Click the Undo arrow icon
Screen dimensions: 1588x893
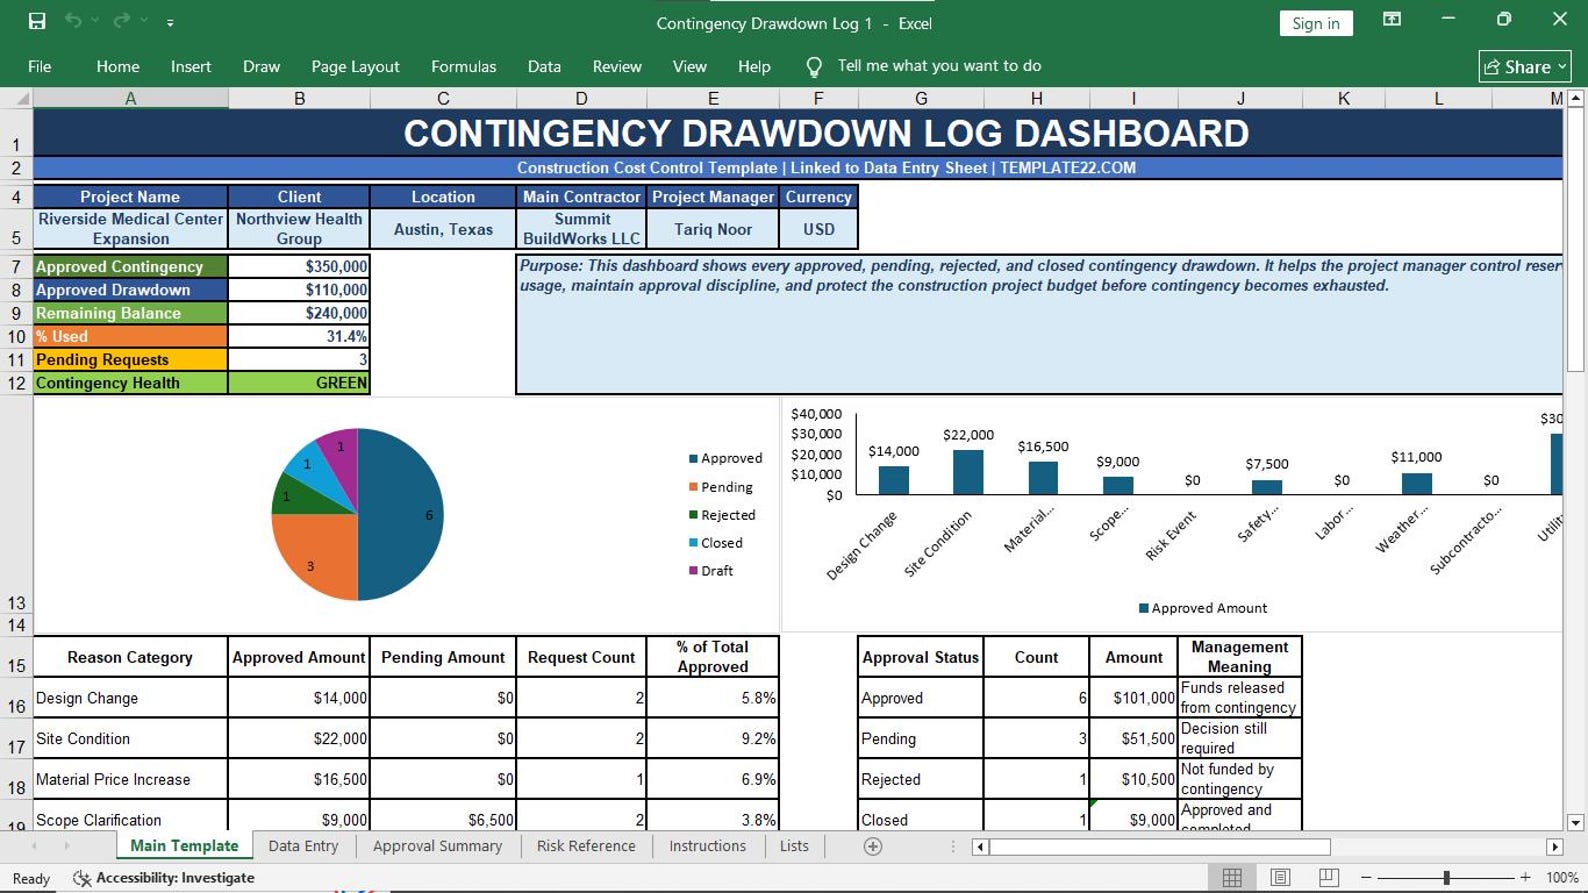tap(73, 21)
